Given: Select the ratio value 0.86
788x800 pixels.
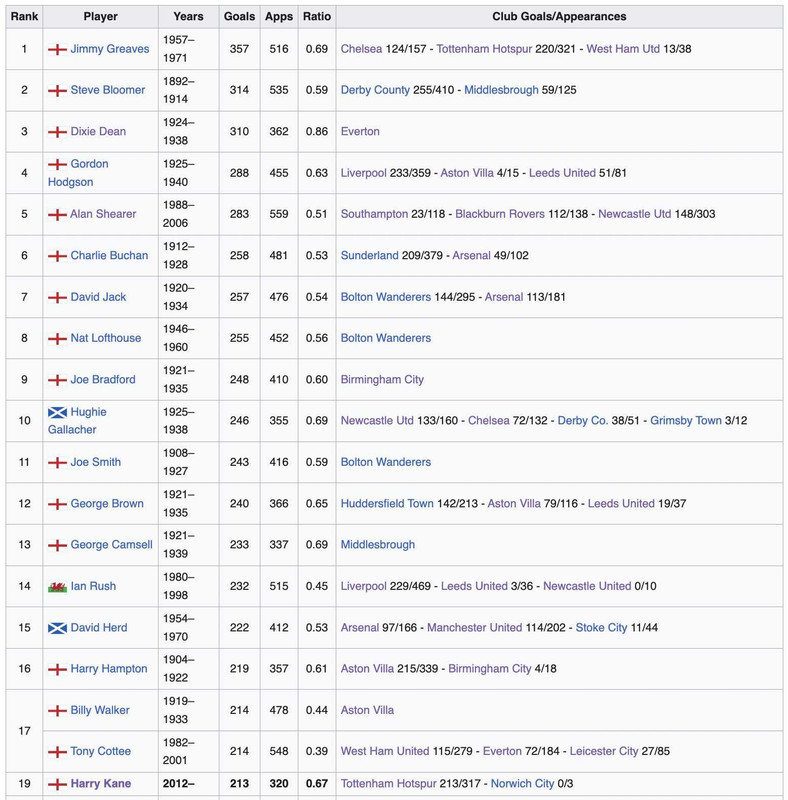Looking at the screenshot, I should (x=317, y=131).
